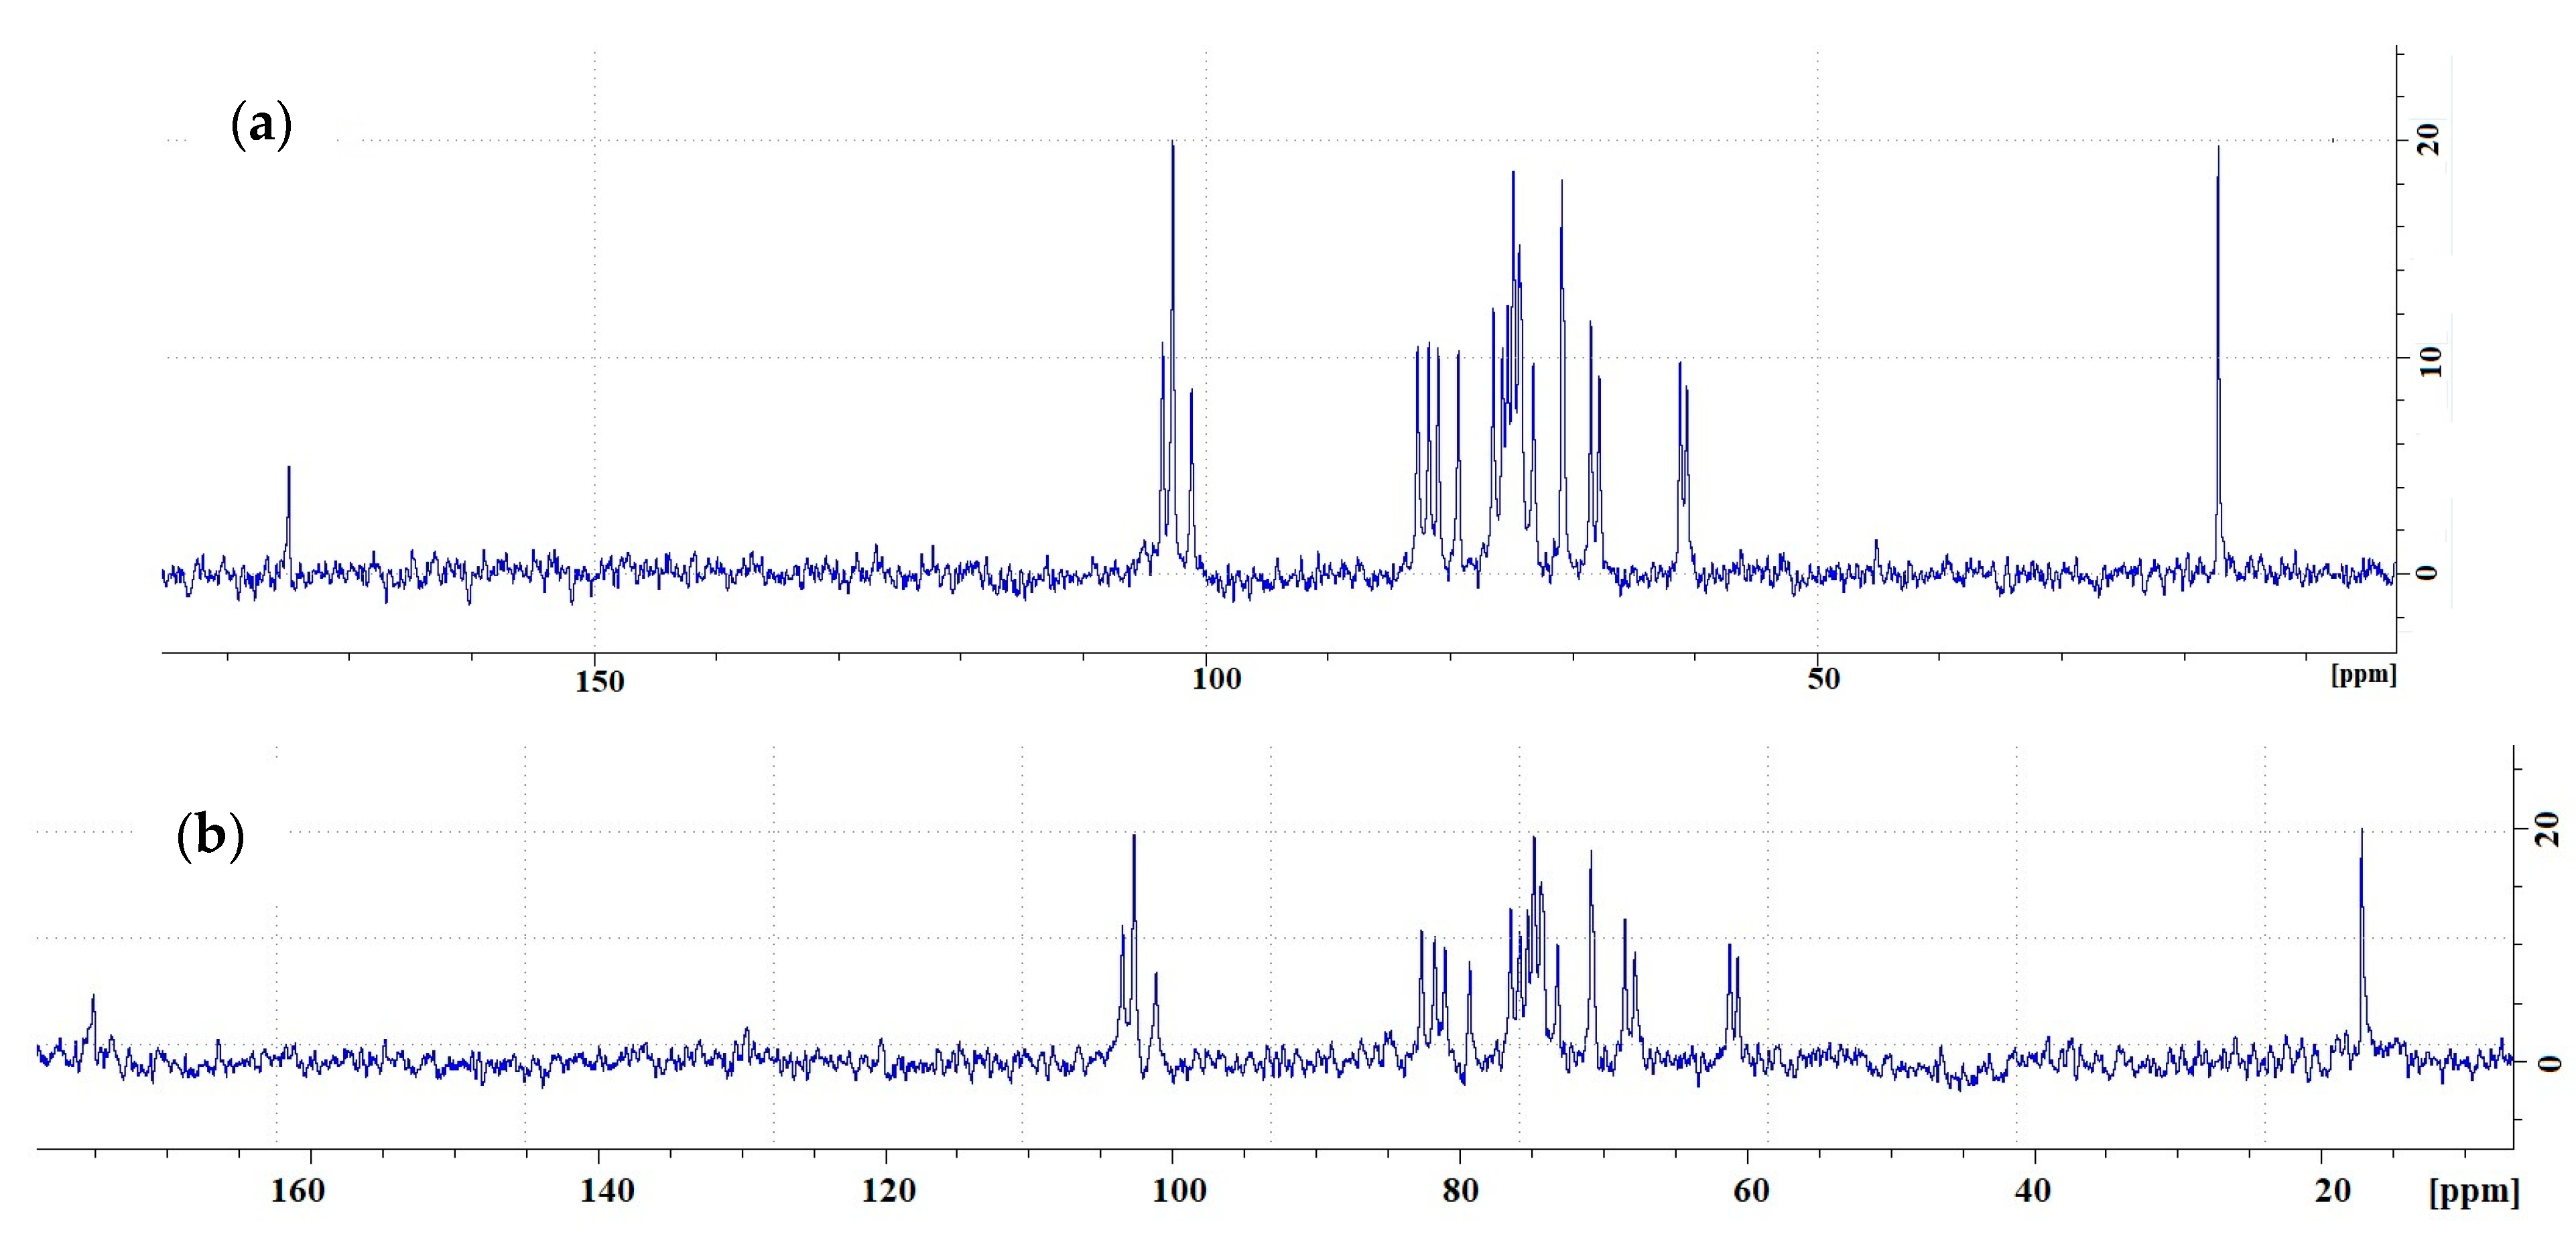Click the 140 ppm label in spectrum (b)
This screenshot has width=2576, height=1238.
point(607,1190)
